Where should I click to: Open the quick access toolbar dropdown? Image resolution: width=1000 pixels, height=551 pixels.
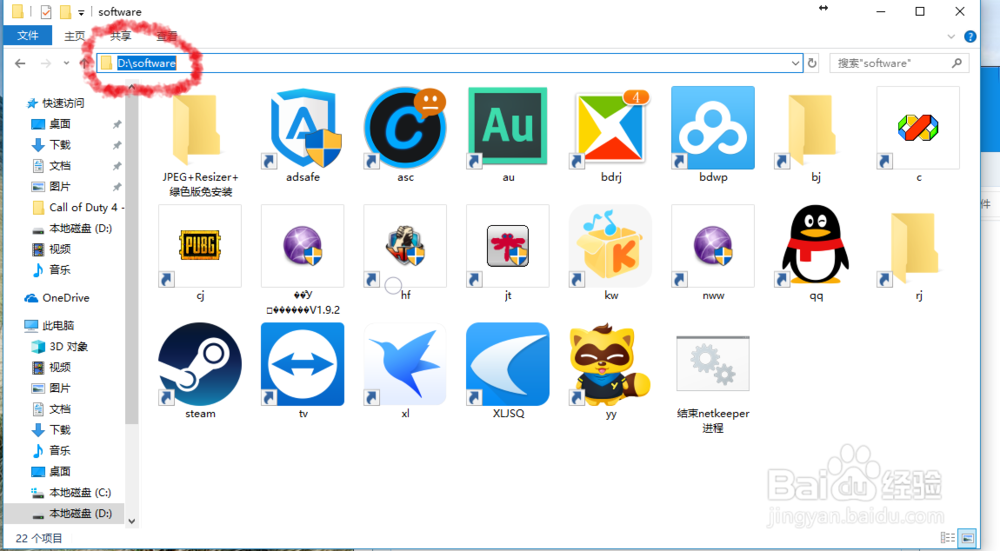(81, 12)
